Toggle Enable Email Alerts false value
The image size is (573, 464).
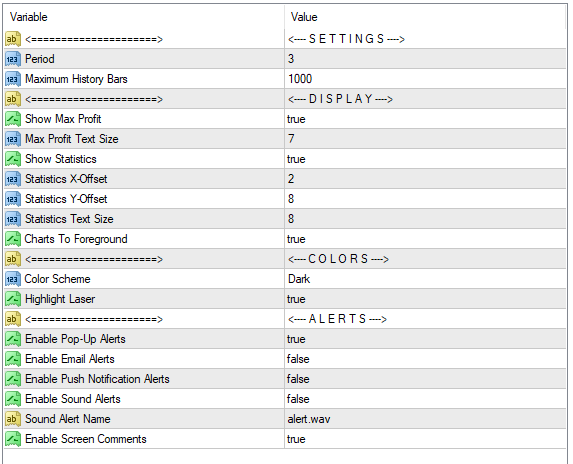425,359
